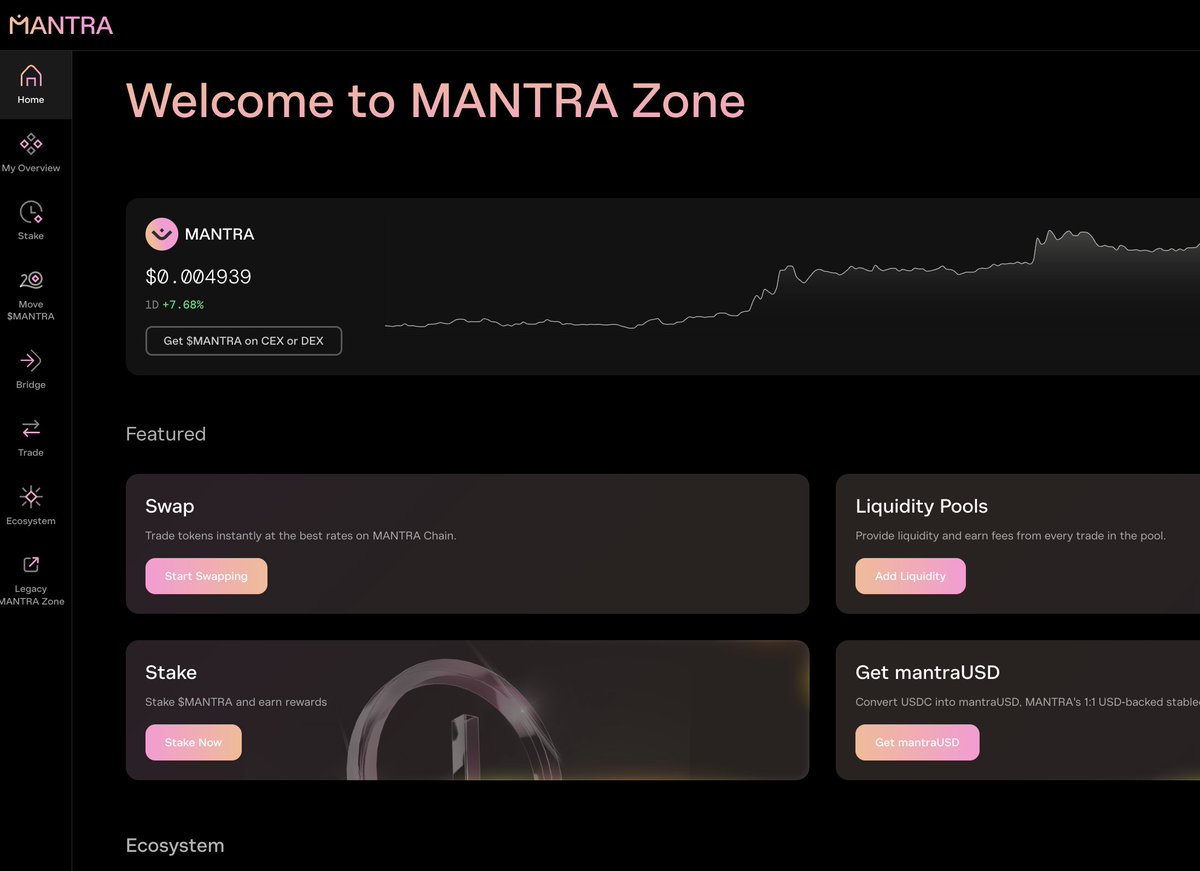
Task: Open the Home sidebar icon
Action: point(31,76)
